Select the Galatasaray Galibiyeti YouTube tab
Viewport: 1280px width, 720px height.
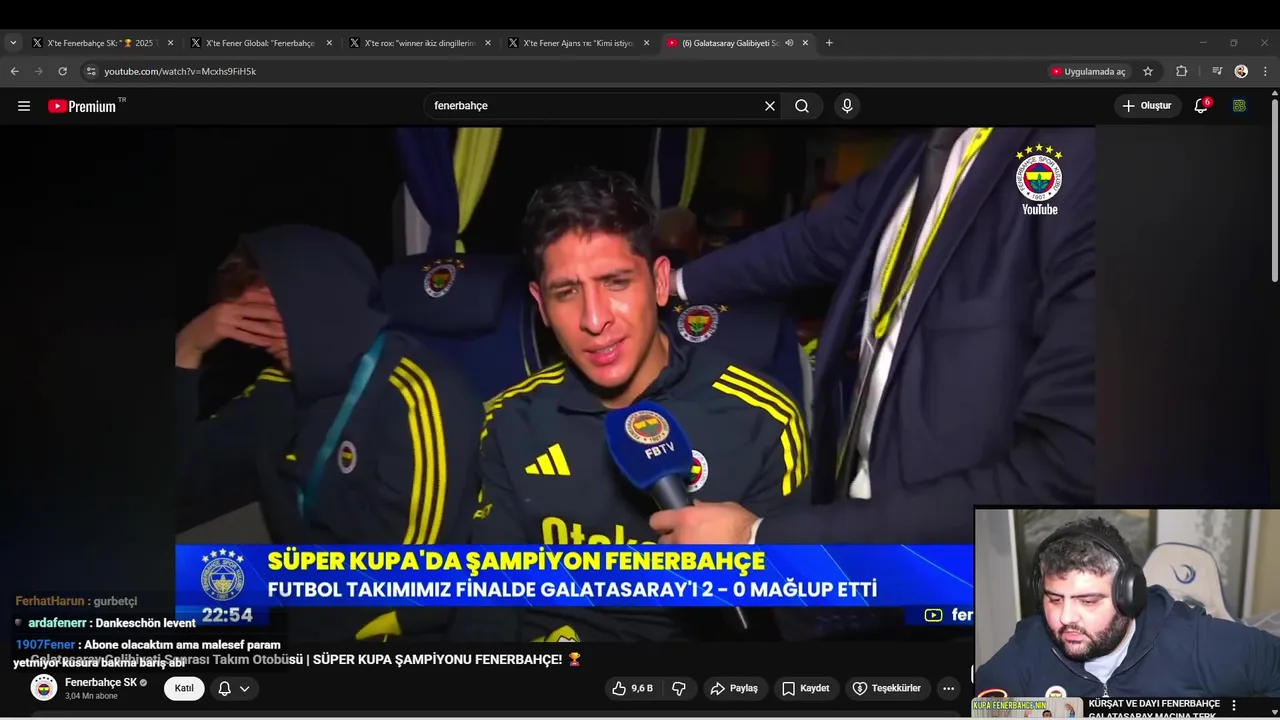pyautogui.click(x=730, y=43)
